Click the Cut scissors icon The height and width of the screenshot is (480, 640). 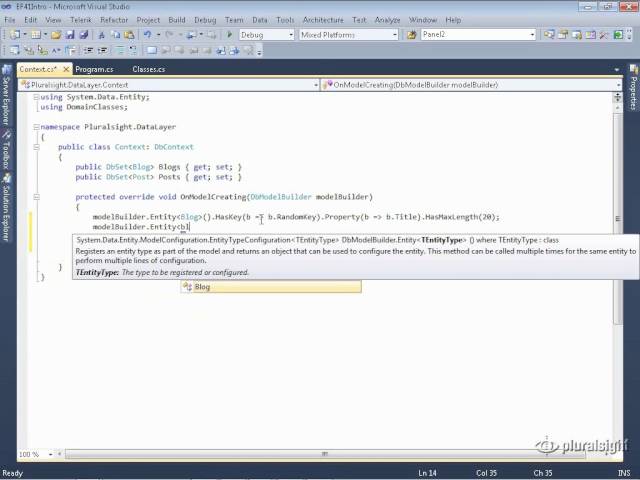tap(102, 35)
